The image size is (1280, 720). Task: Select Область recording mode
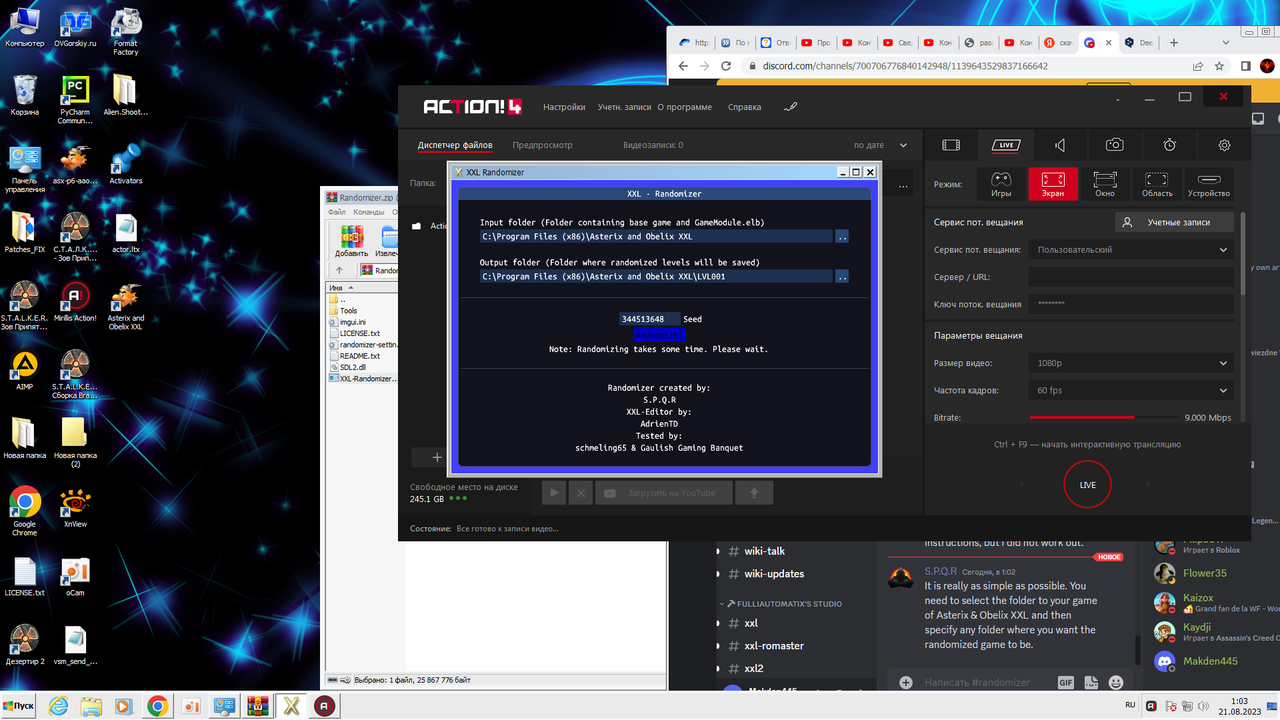(x=1157, y=184)
